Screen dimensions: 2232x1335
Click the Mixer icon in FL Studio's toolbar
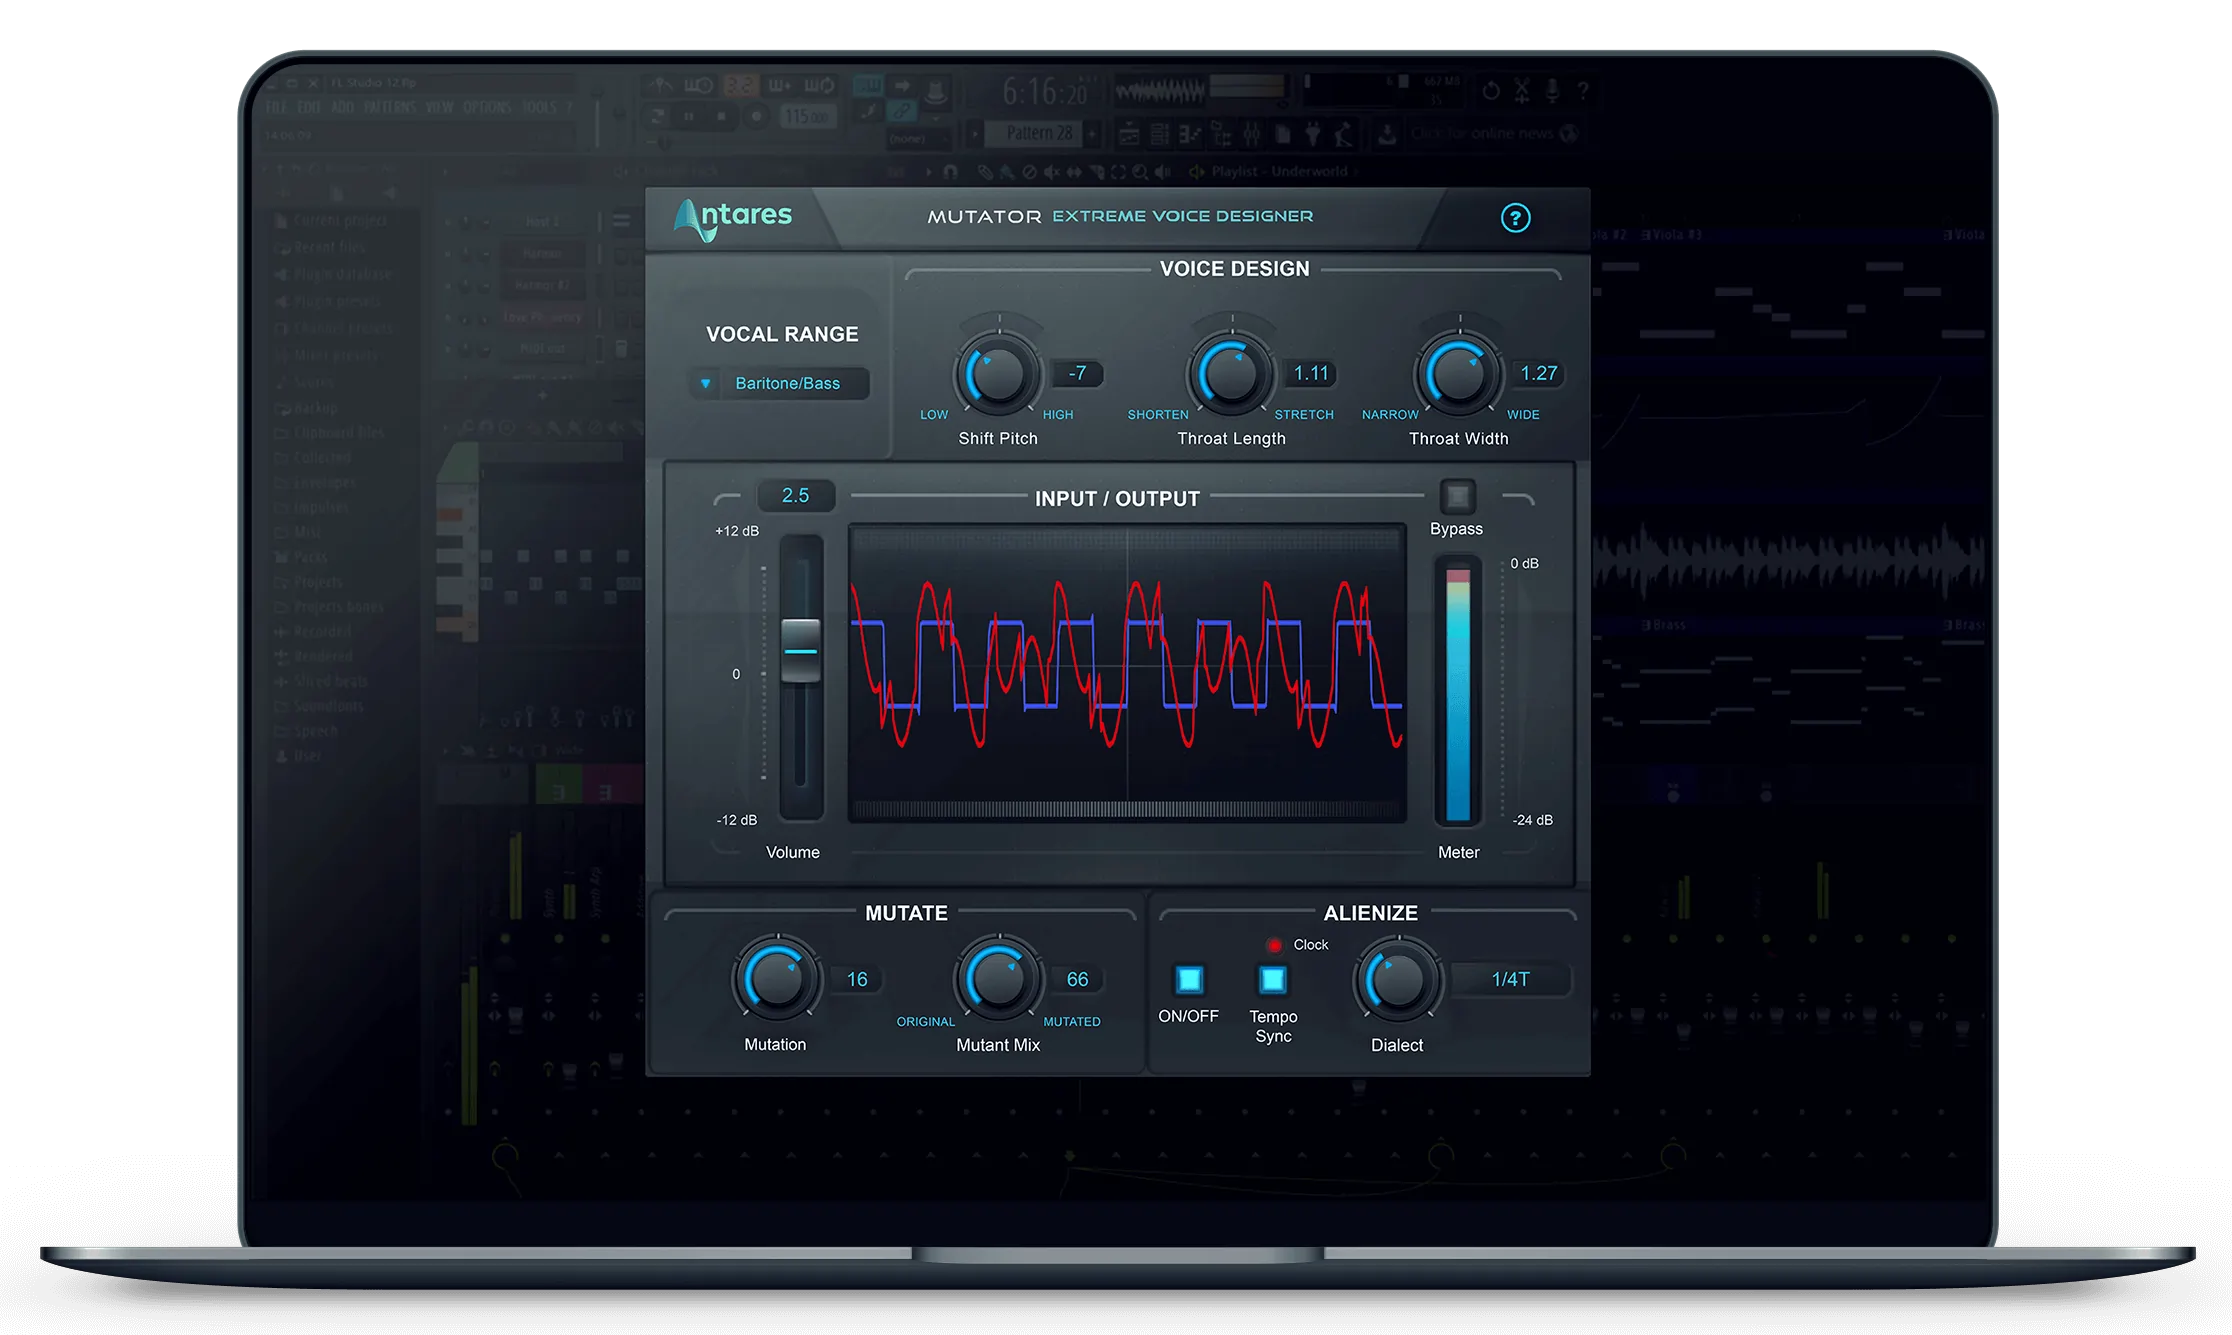pyautogui.click(x=1251, y=133)
